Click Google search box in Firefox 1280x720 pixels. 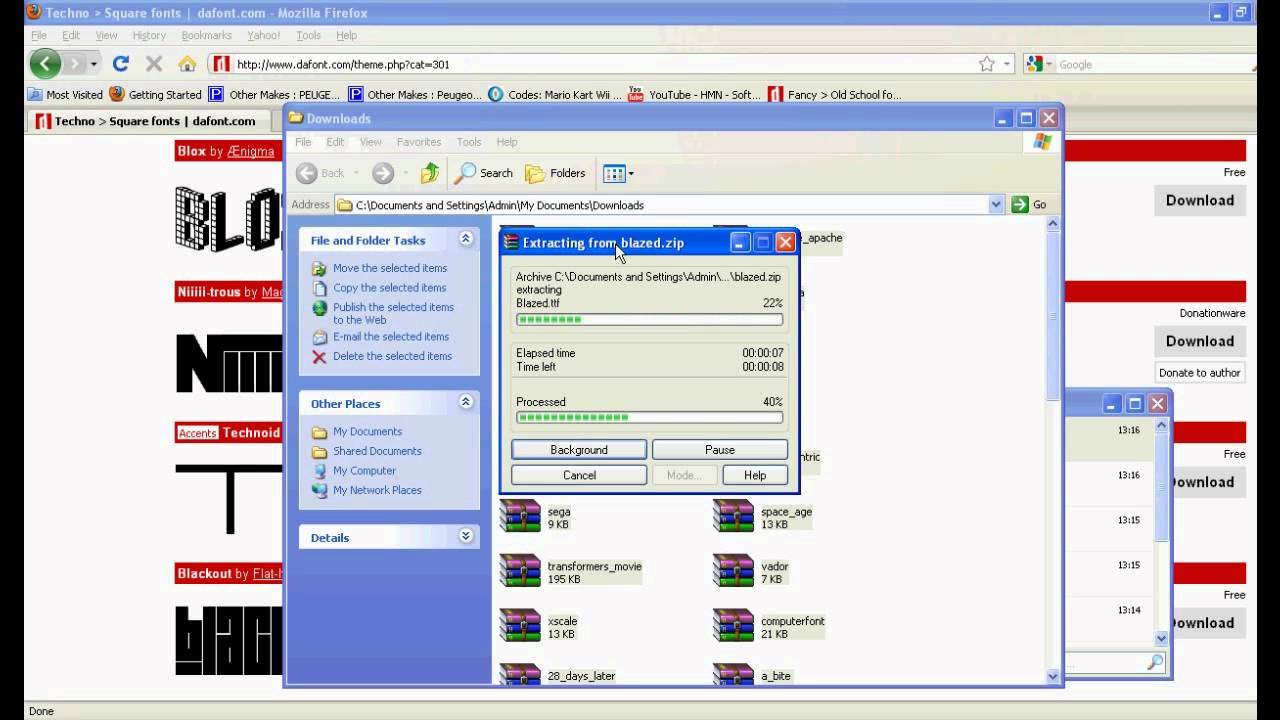[1150, 64]
